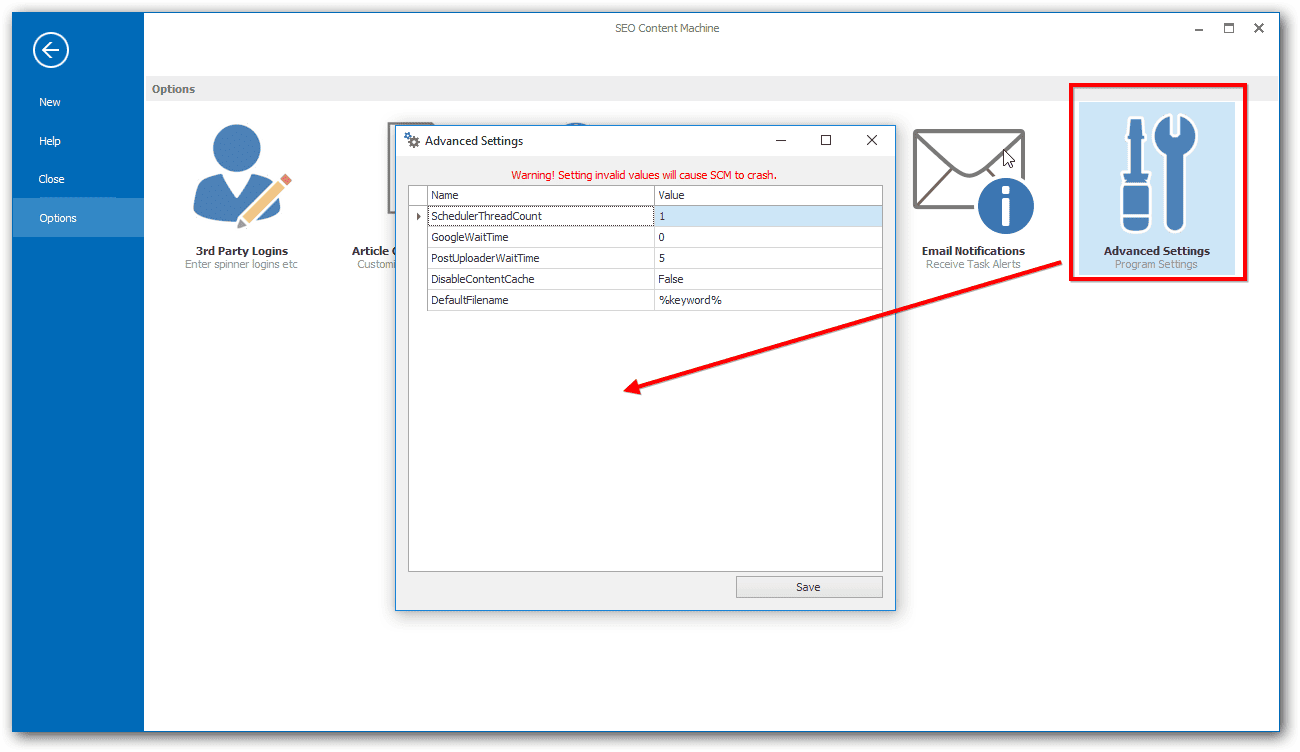
Task: Click the gear icon in the Advanced Settings title bar
Action: (412, 141)
